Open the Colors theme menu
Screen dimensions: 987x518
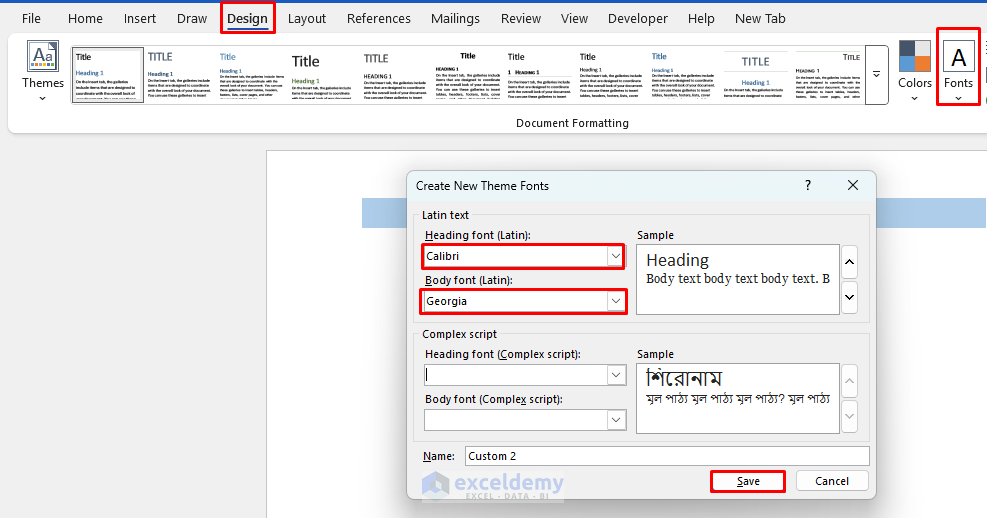click(914, 72)
